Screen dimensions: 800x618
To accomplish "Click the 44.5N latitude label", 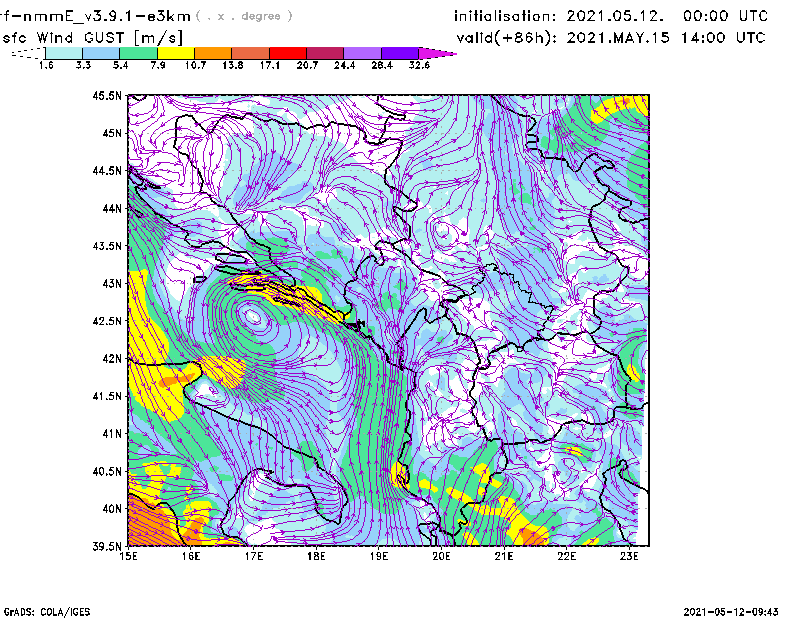I will [107, 170].
